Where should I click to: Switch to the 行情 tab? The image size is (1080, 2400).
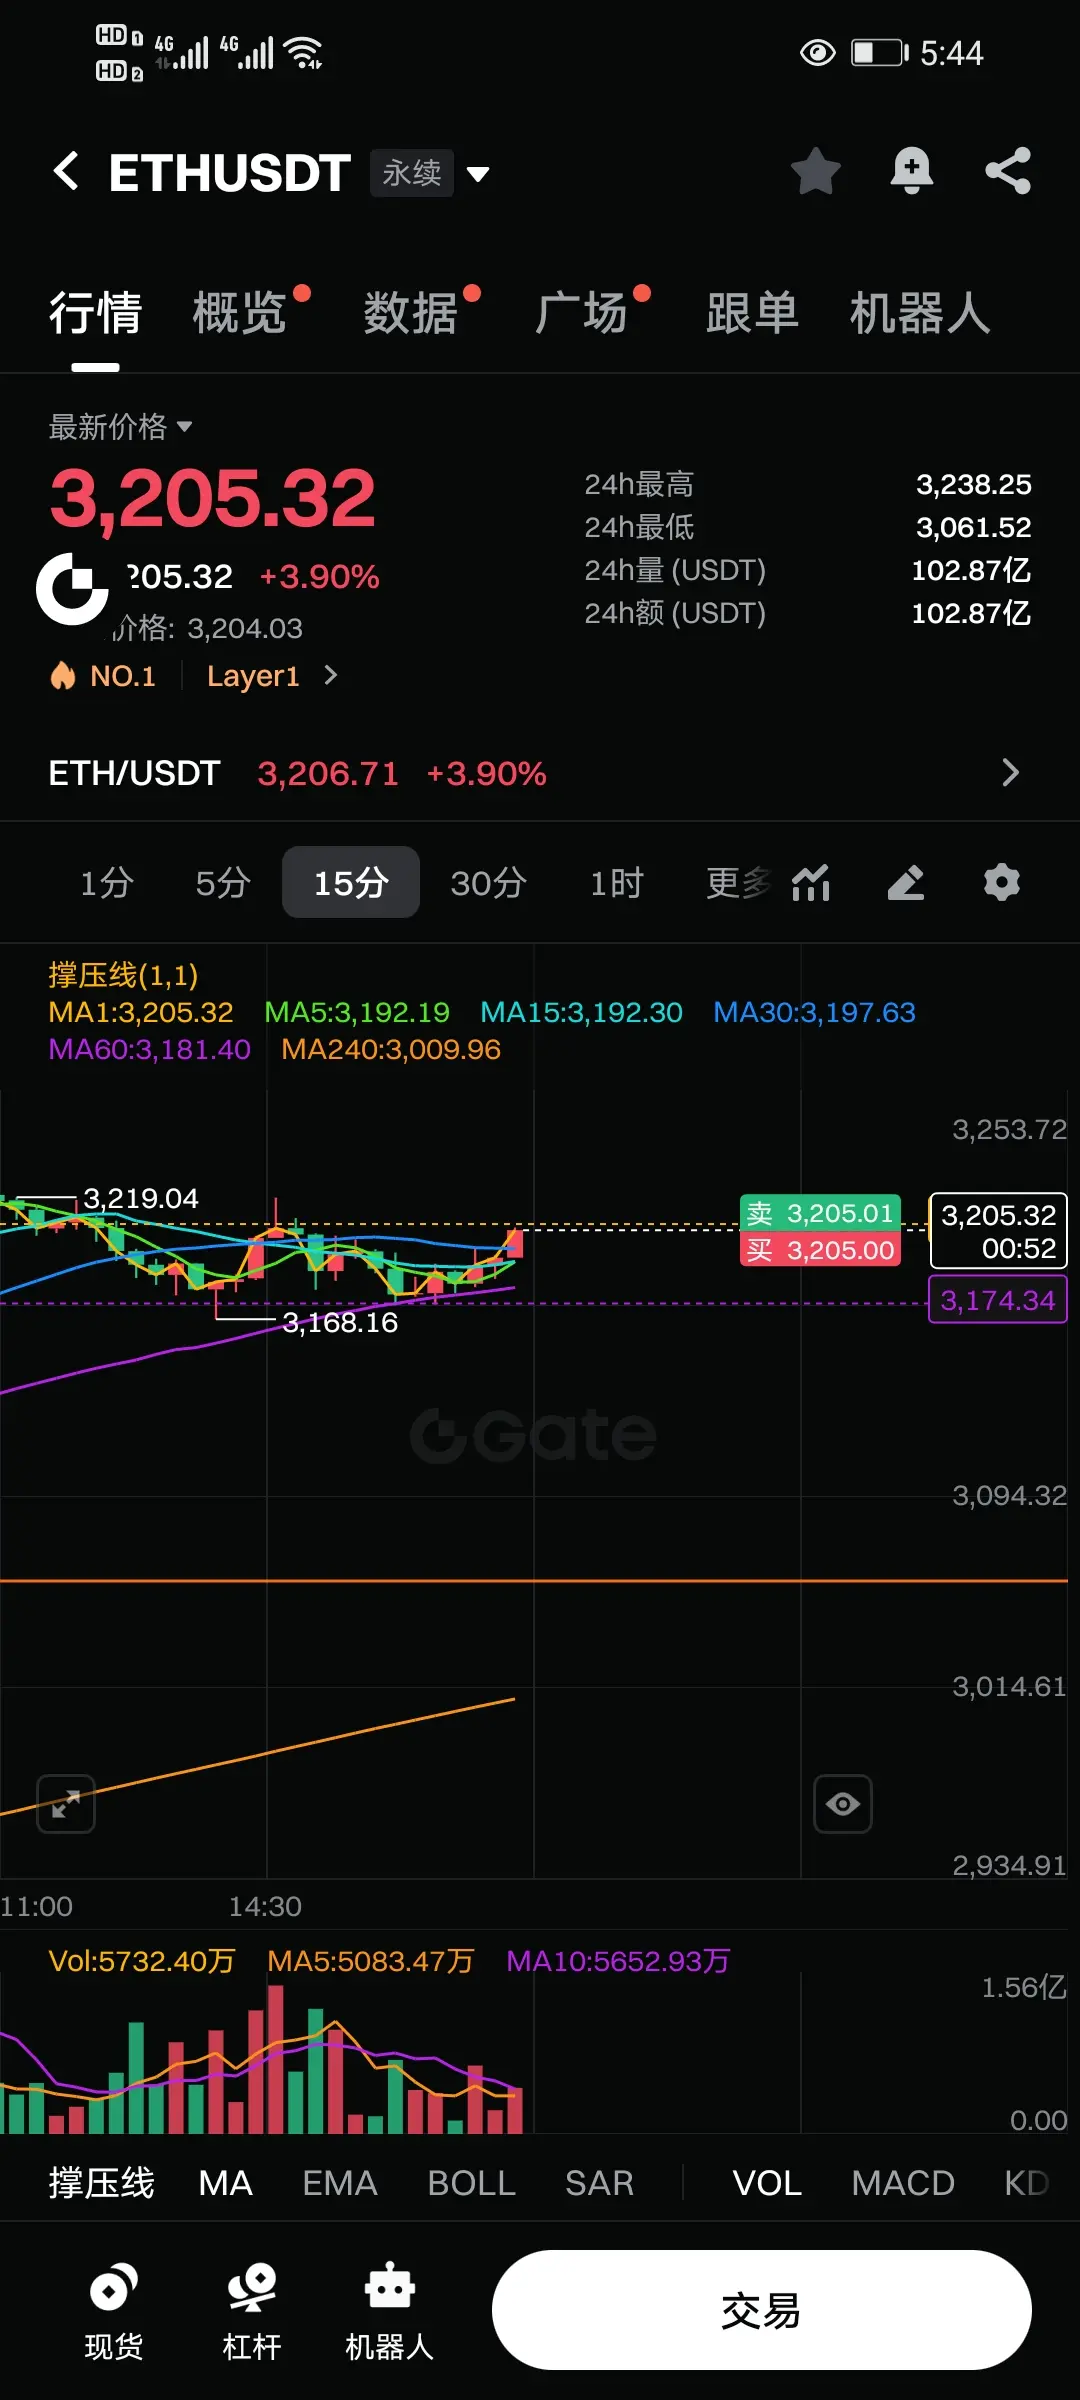click(x=95, y=313)
